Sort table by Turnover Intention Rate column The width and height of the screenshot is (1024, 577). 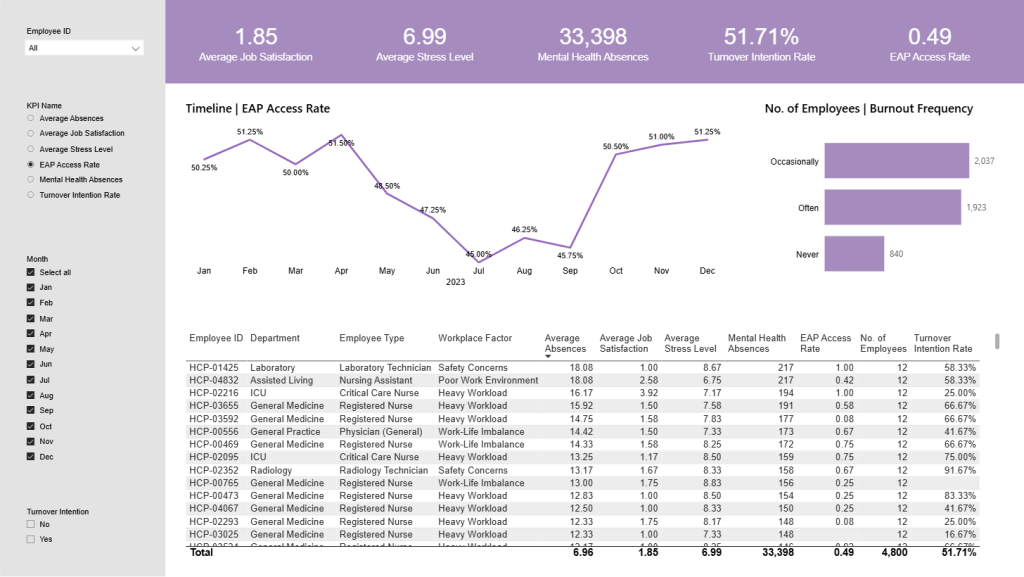click(x=942, y=343)
